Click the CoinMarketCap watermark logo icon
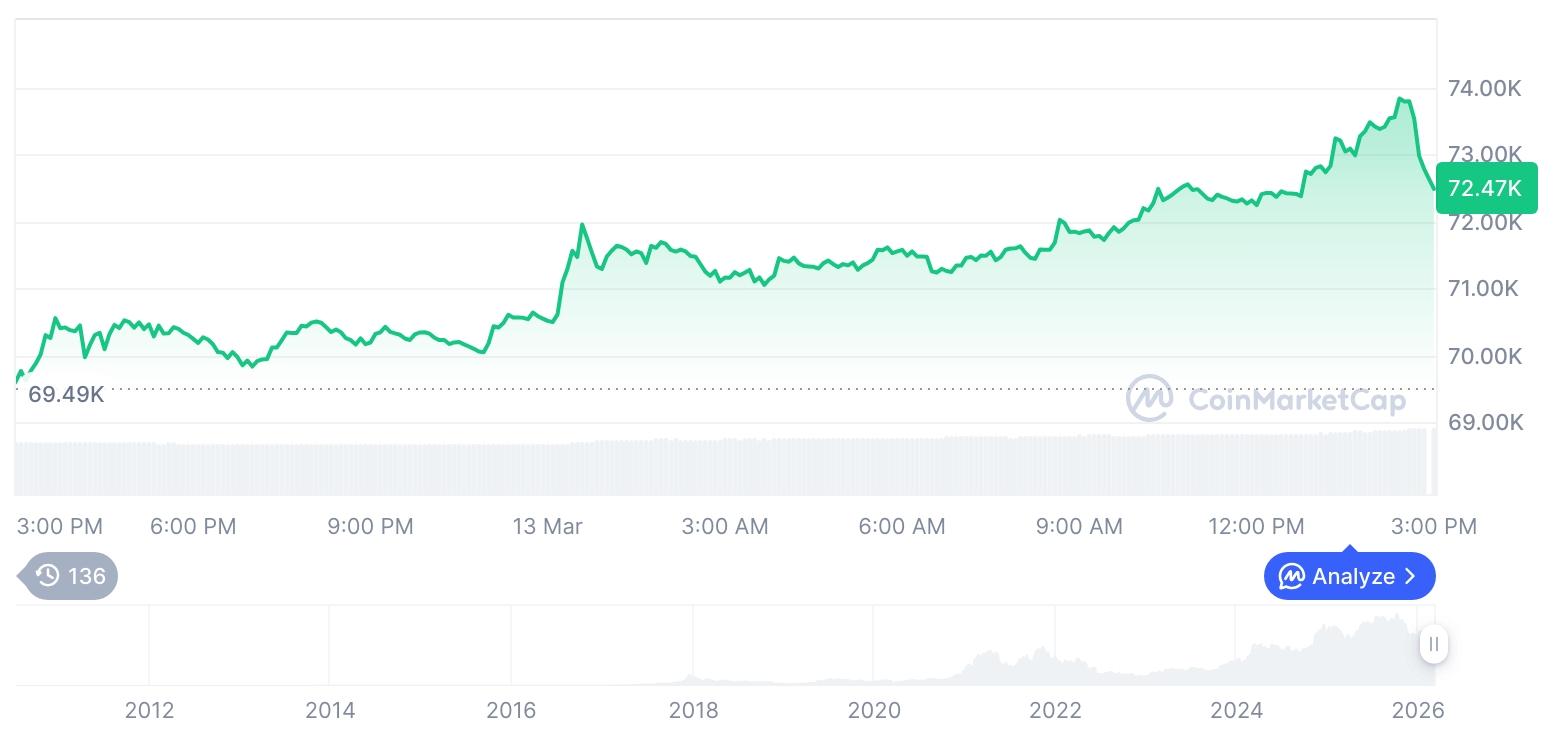 coord(1151,399)
